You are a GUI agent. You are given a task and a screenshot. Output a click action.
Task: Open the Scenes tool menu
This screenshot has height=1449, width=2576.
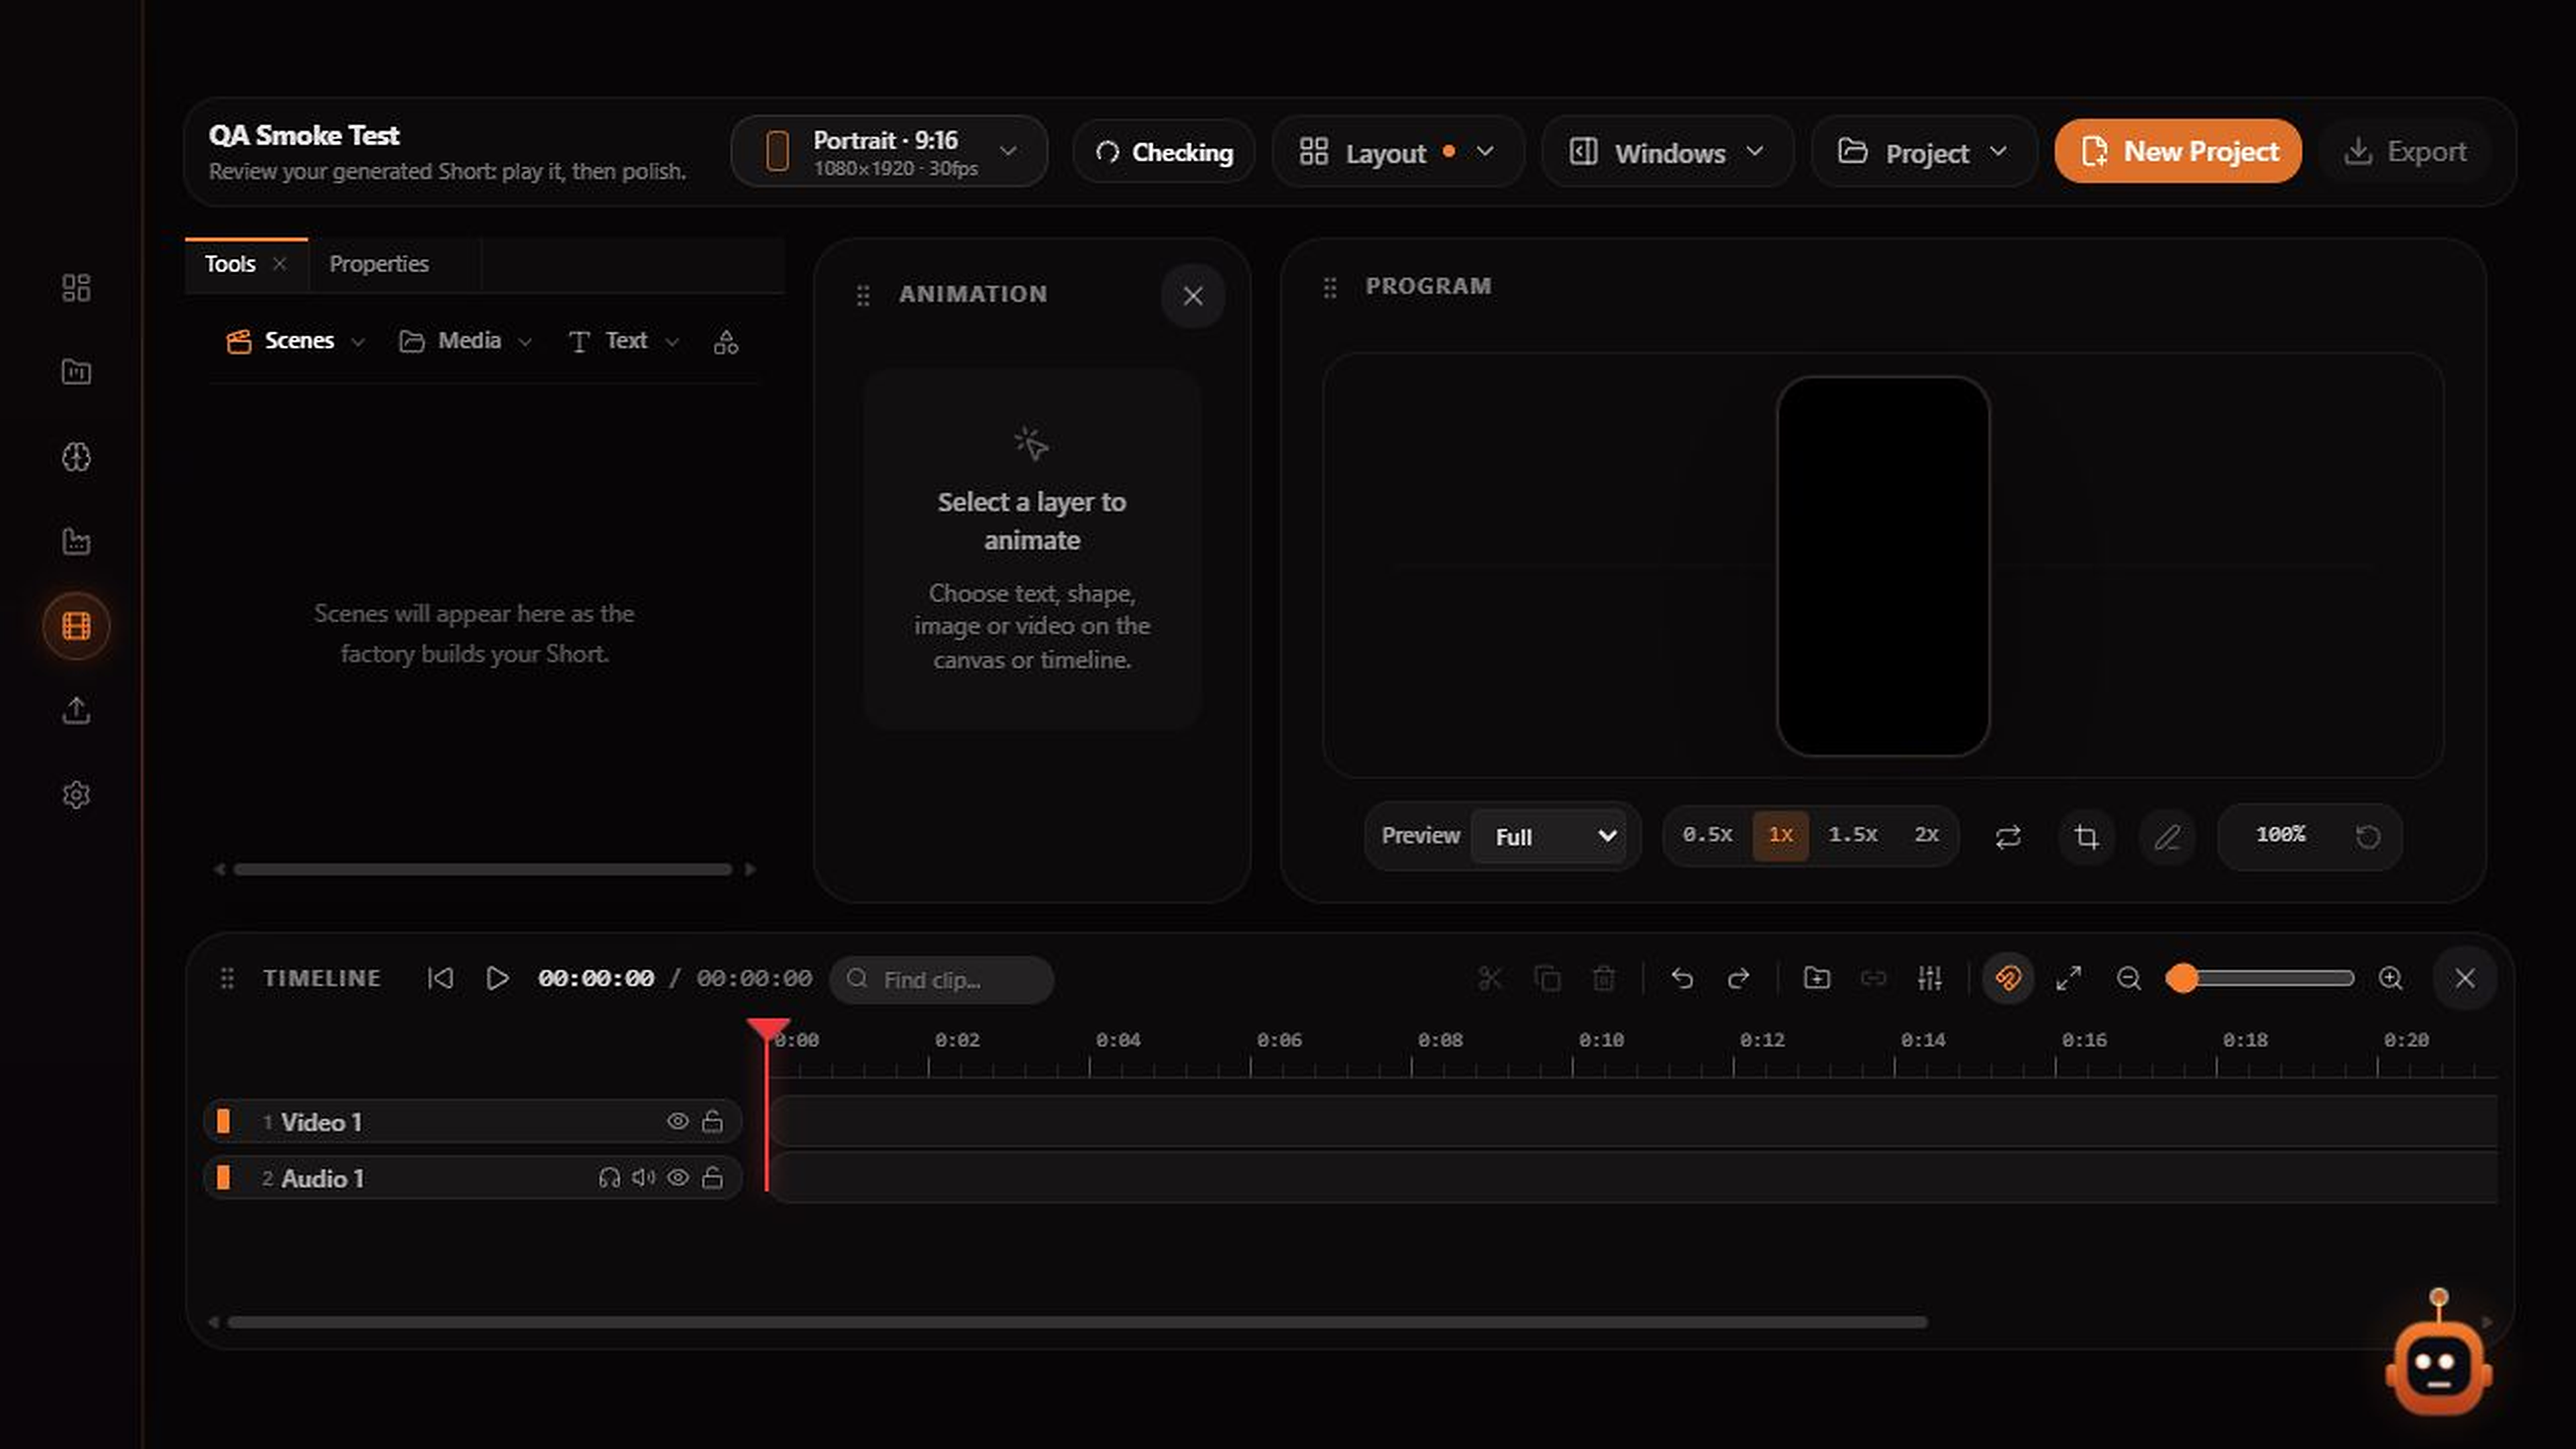pos(295,341)
